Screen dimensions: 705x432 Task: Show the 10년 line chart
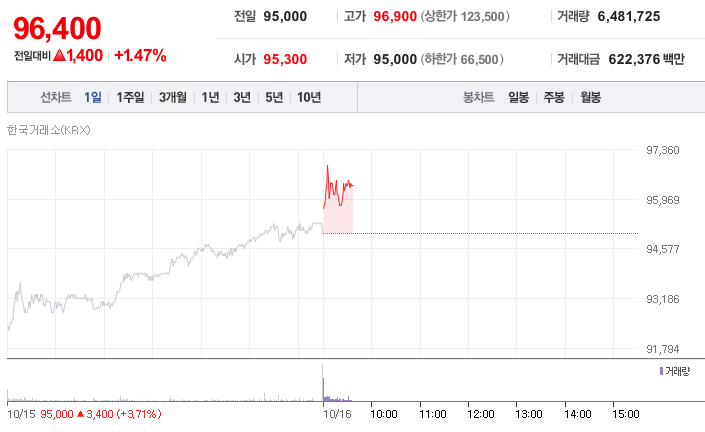point(309,97)
